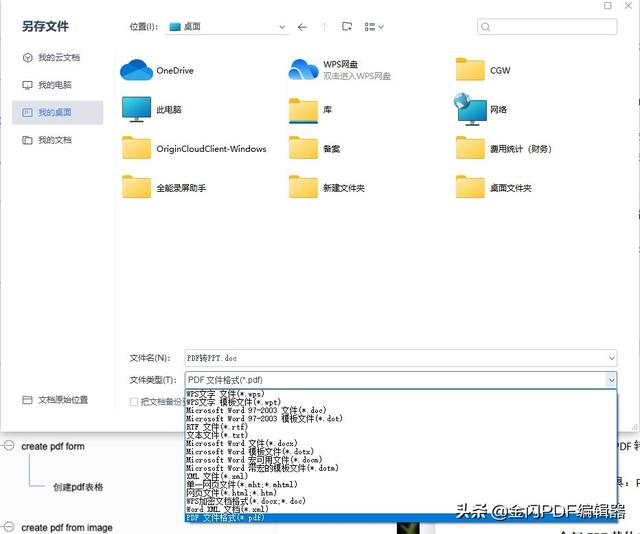Open OriginCloudClient-Windows folder
Viewport: 640px width, 534px height.
pos(194,149)
